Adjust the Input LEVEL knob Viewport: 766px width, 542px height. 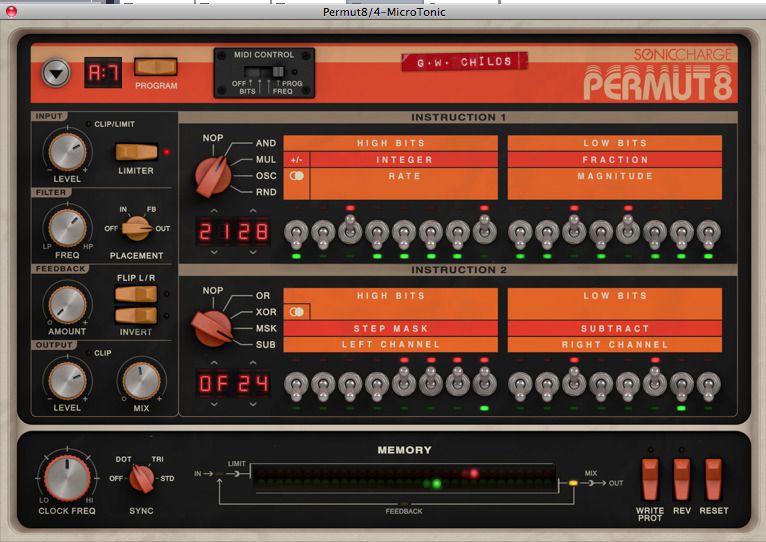[x=67, y=152]
